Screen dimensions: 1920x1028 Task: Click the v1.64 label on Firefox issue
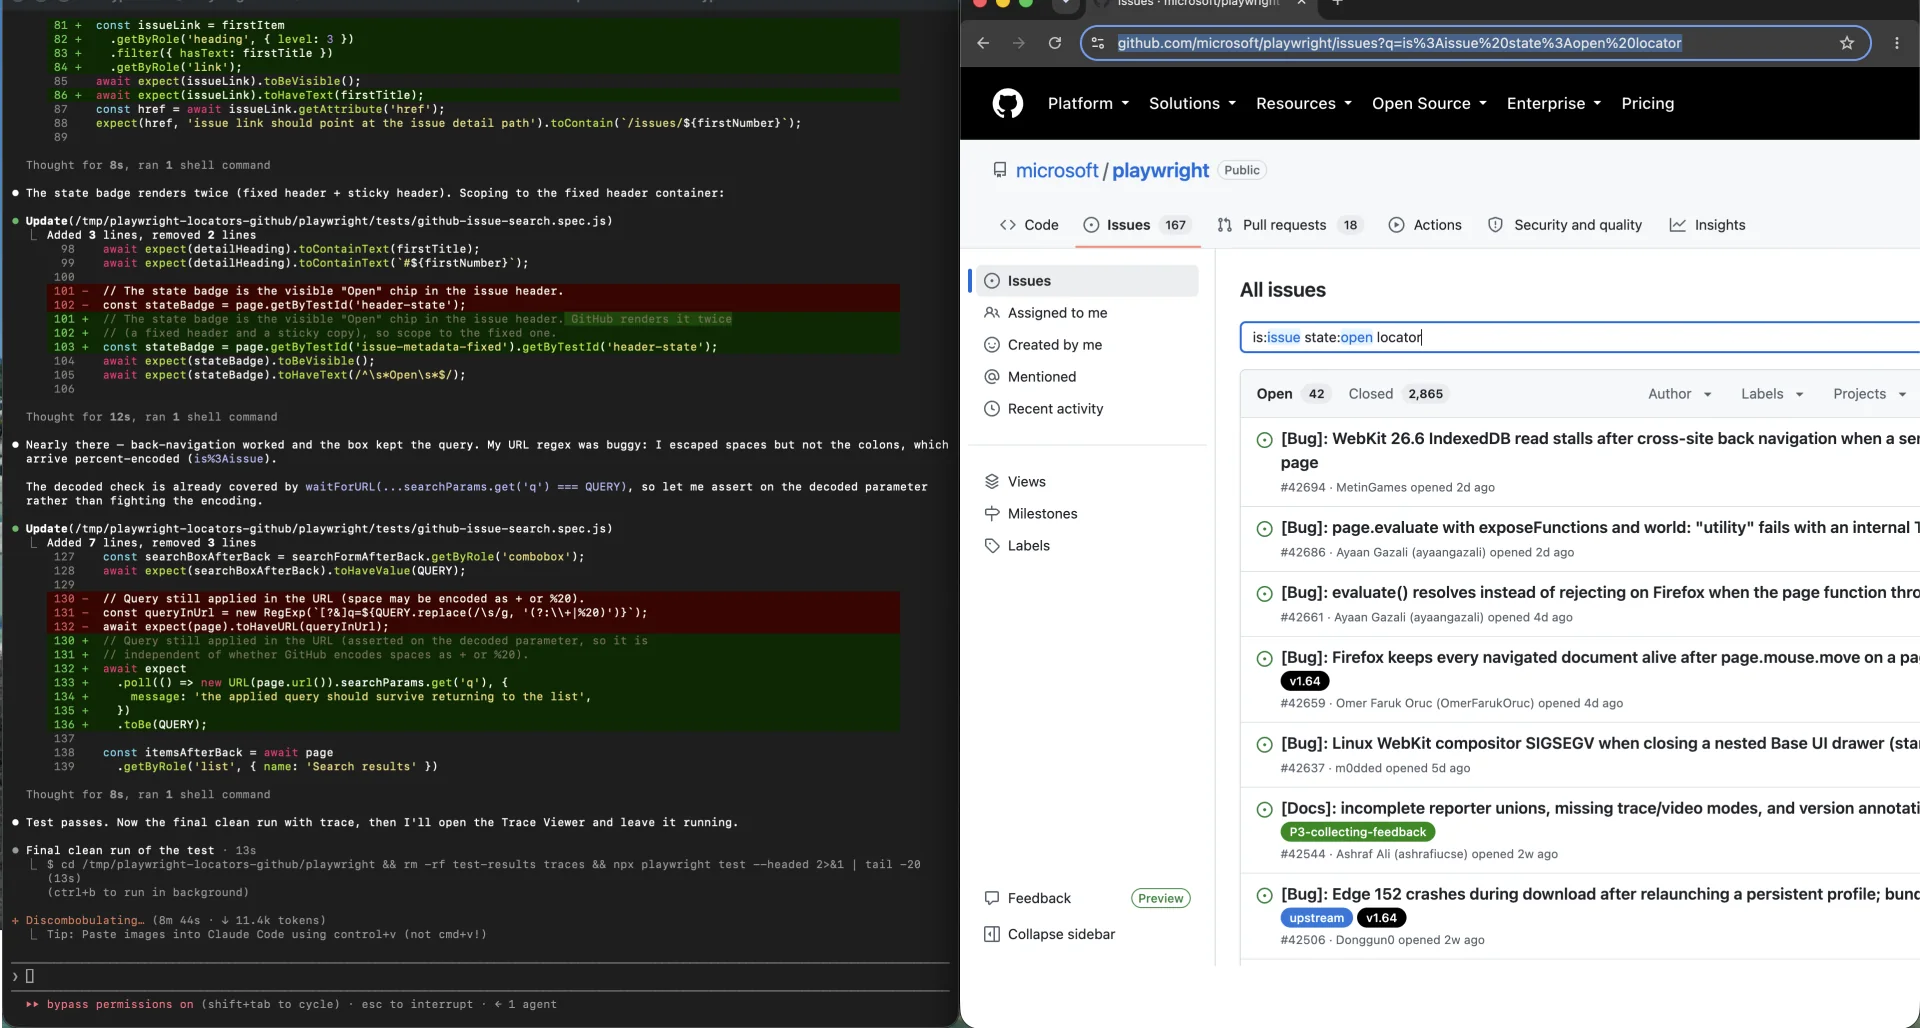1304,681
